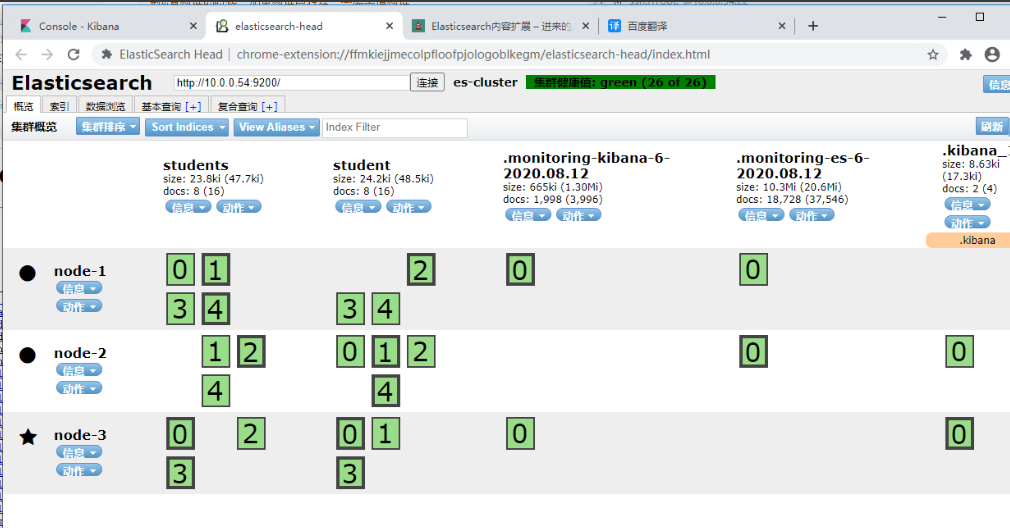Go back using browser back arrow
The width and height of the screenshot is (1010, 528).
pyautogui.click(x=21, y=55)
